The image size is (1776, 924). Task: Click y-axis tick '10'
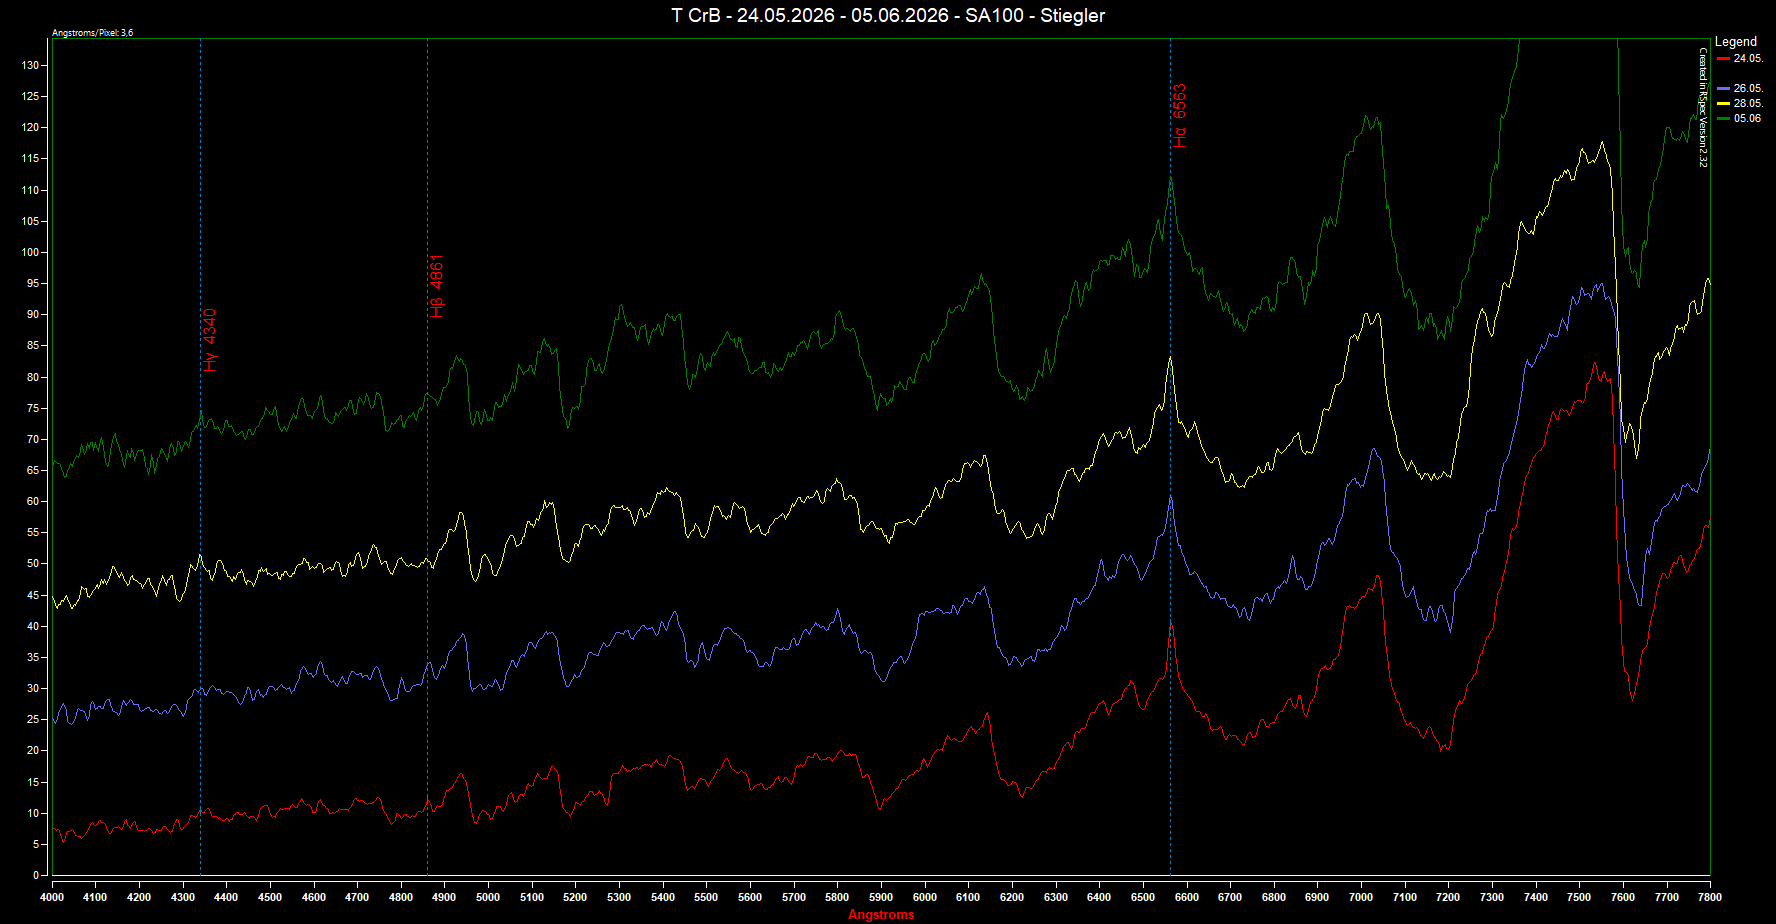click(33, 813)
